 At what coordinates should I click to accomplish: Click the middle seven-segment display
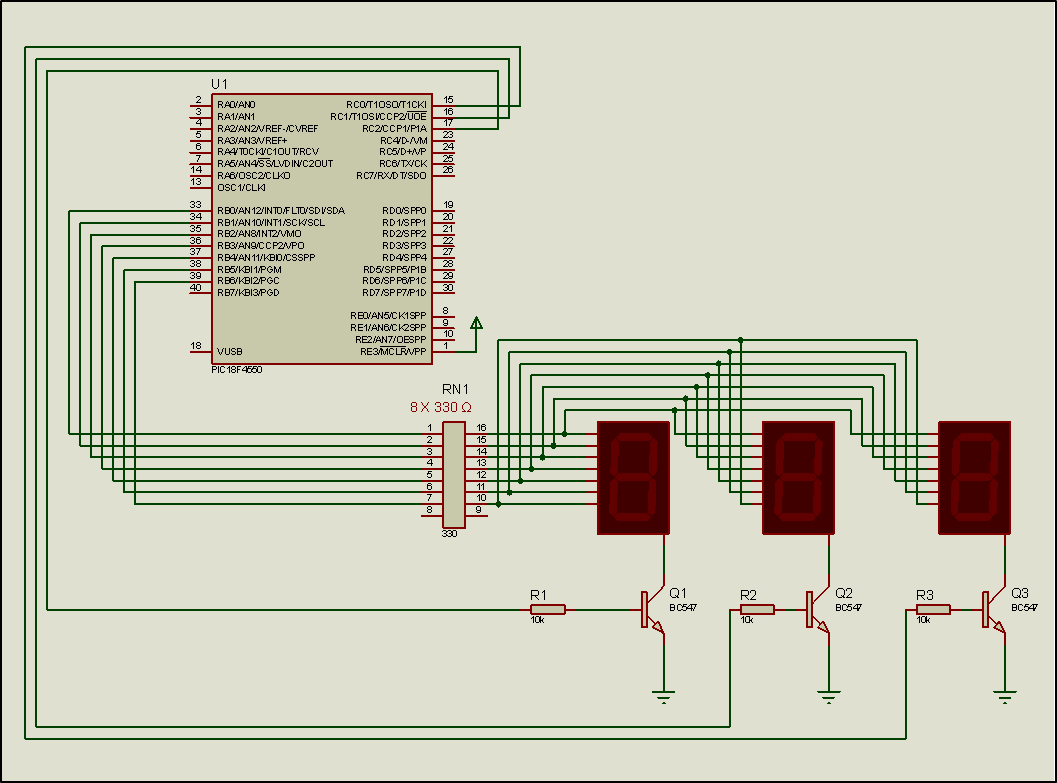pos(798,477)
